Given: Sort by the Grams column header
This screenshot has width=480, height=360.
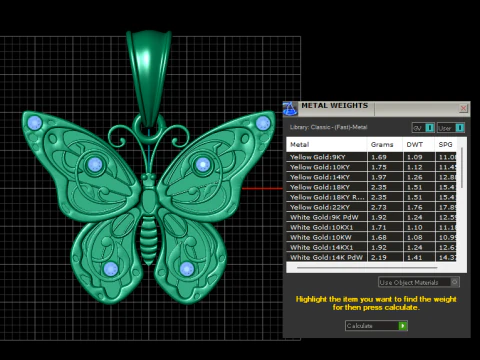Looking at the screenshot, I should [385, 145].
